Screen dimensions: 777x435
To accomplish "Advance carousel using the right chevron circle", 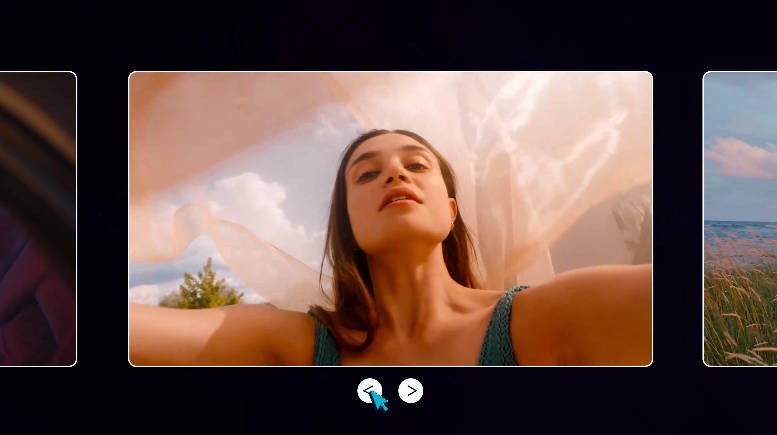I will (410, 391).
